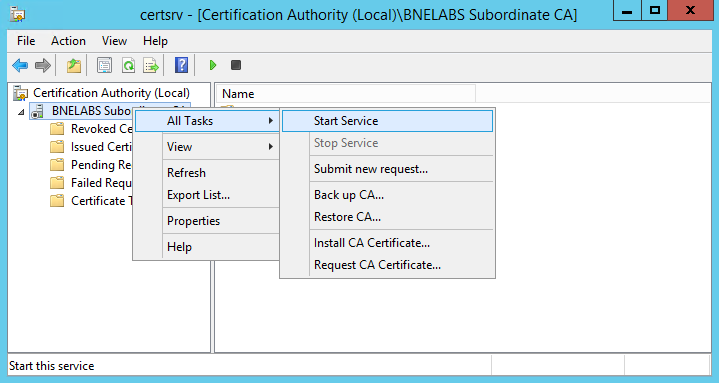Select the Certification Authority (Local) tree label
The width and height of the screenshot is (719, 383).
click(x=111, y=93)
